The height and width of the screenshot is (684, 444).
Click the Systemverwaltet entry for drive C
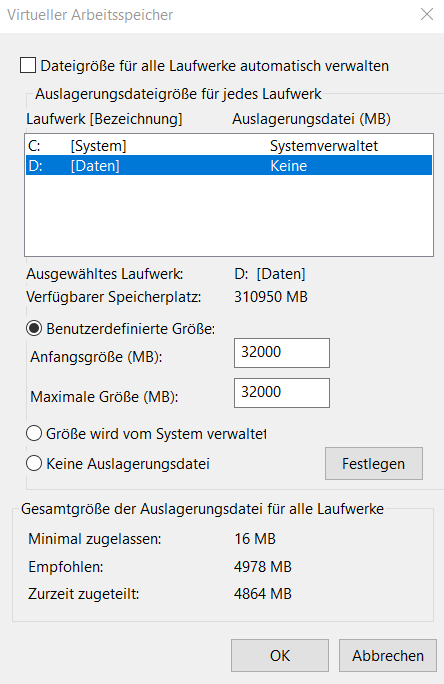pyautogui.click(x=324, y=146)
